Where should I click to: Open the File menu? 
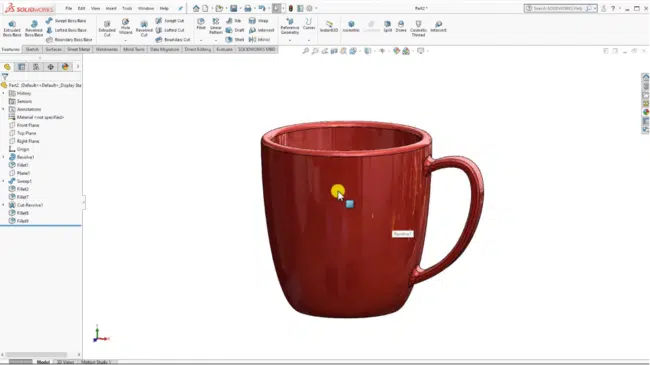pyautogui.click(x=68, y=8)
